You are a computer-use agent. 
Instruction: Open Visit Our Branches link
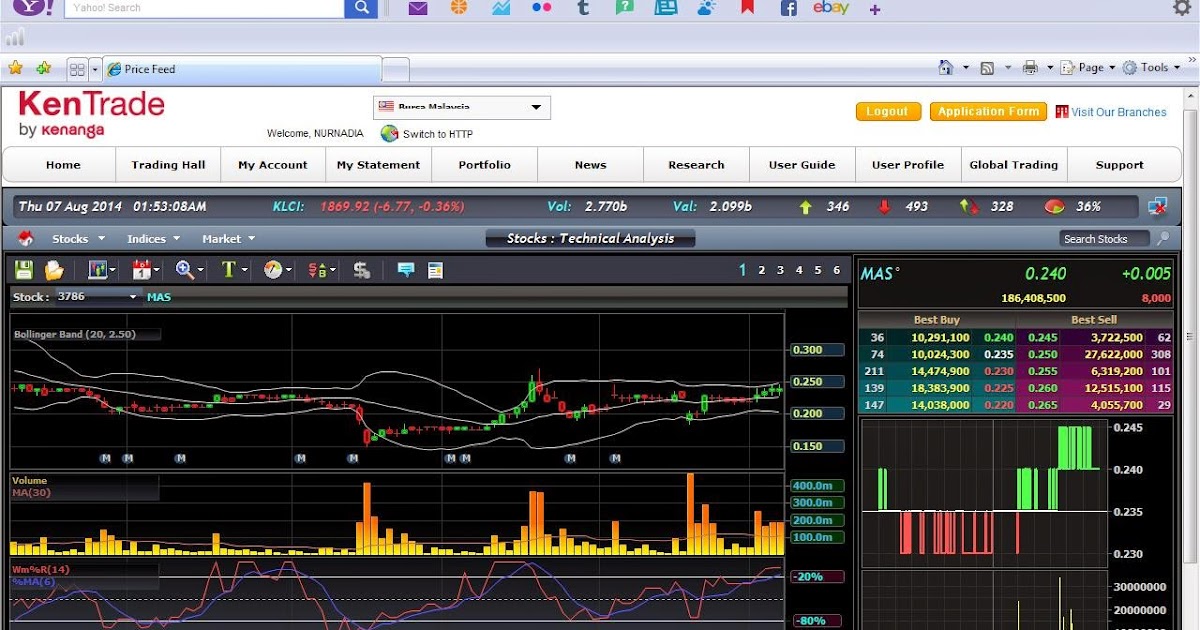tap(1119, 112)
